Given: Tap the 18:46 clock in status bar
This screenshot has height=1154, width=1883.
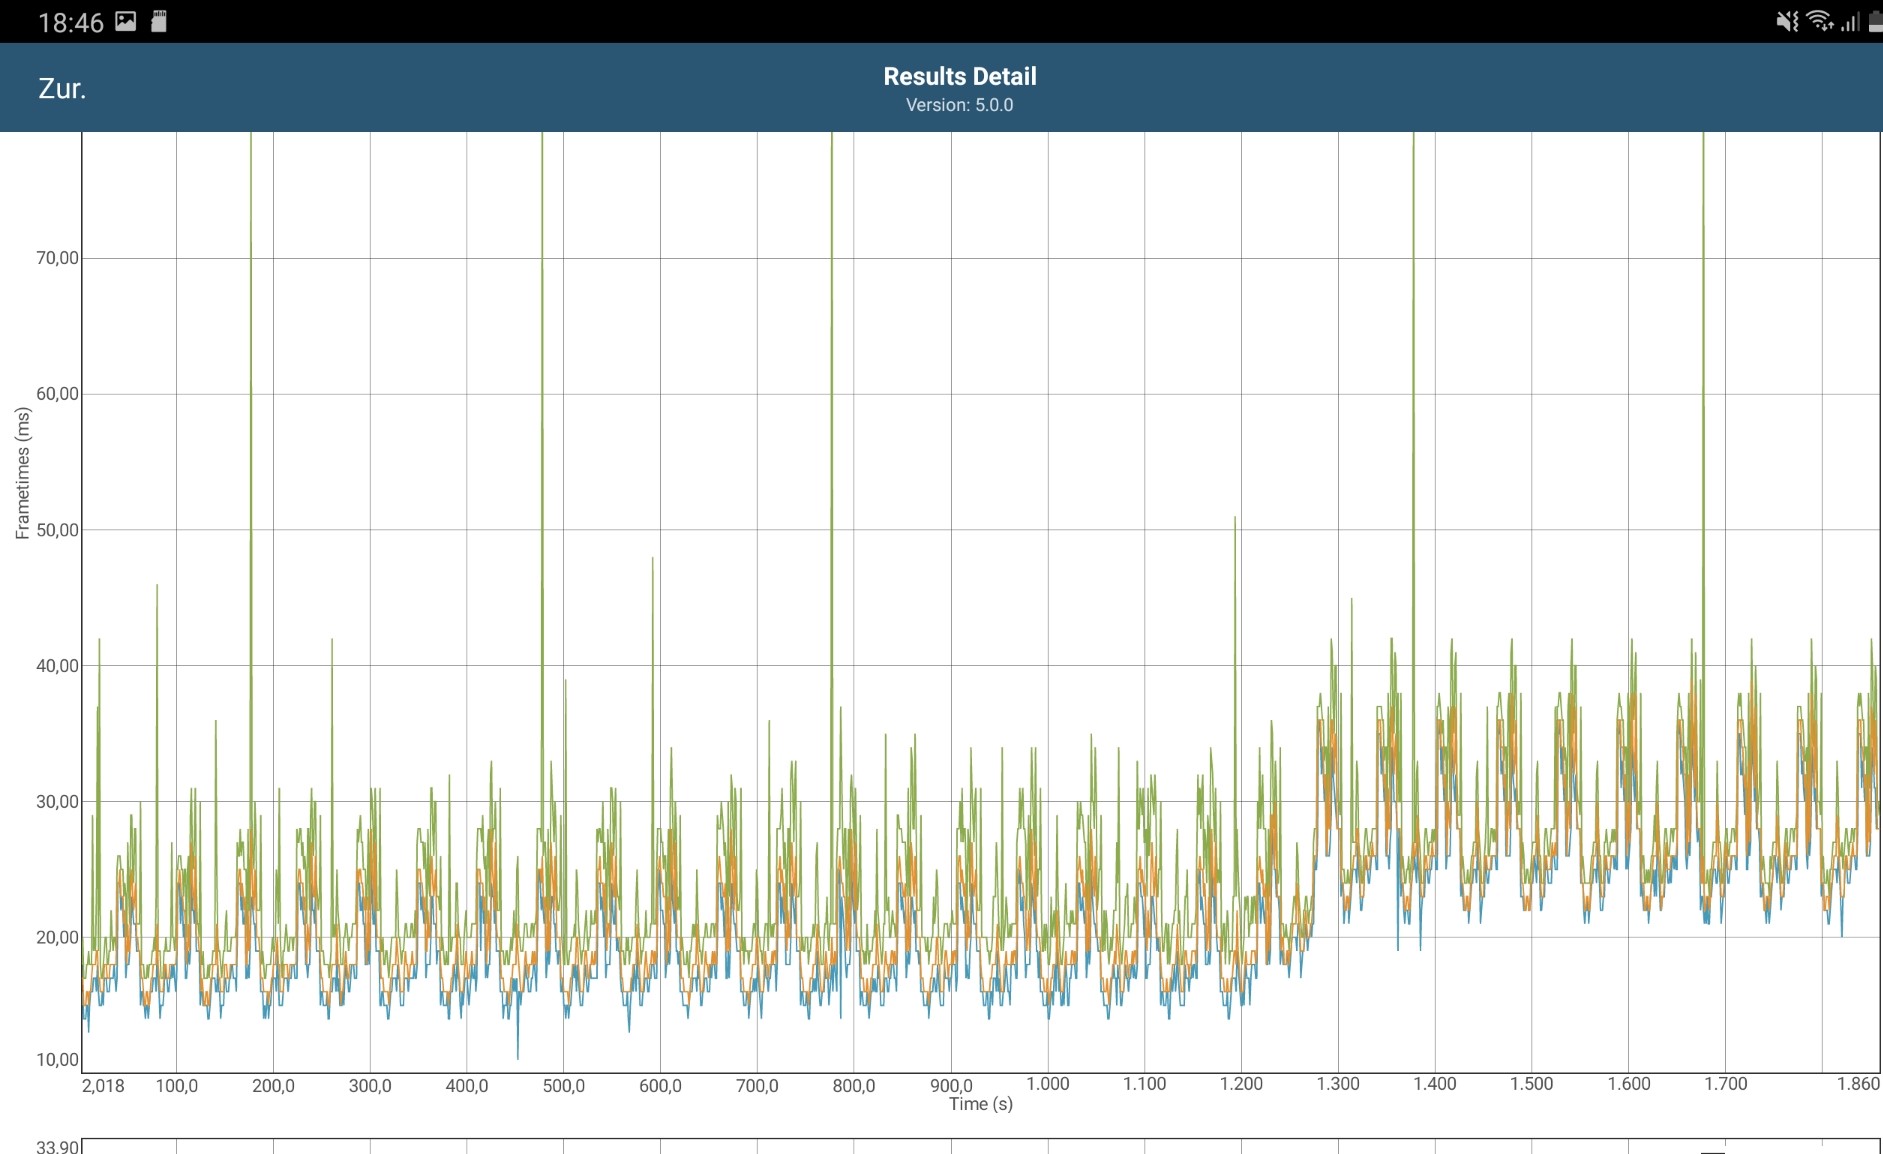Looking at the screenshot, I should click(x=70, y=23).
